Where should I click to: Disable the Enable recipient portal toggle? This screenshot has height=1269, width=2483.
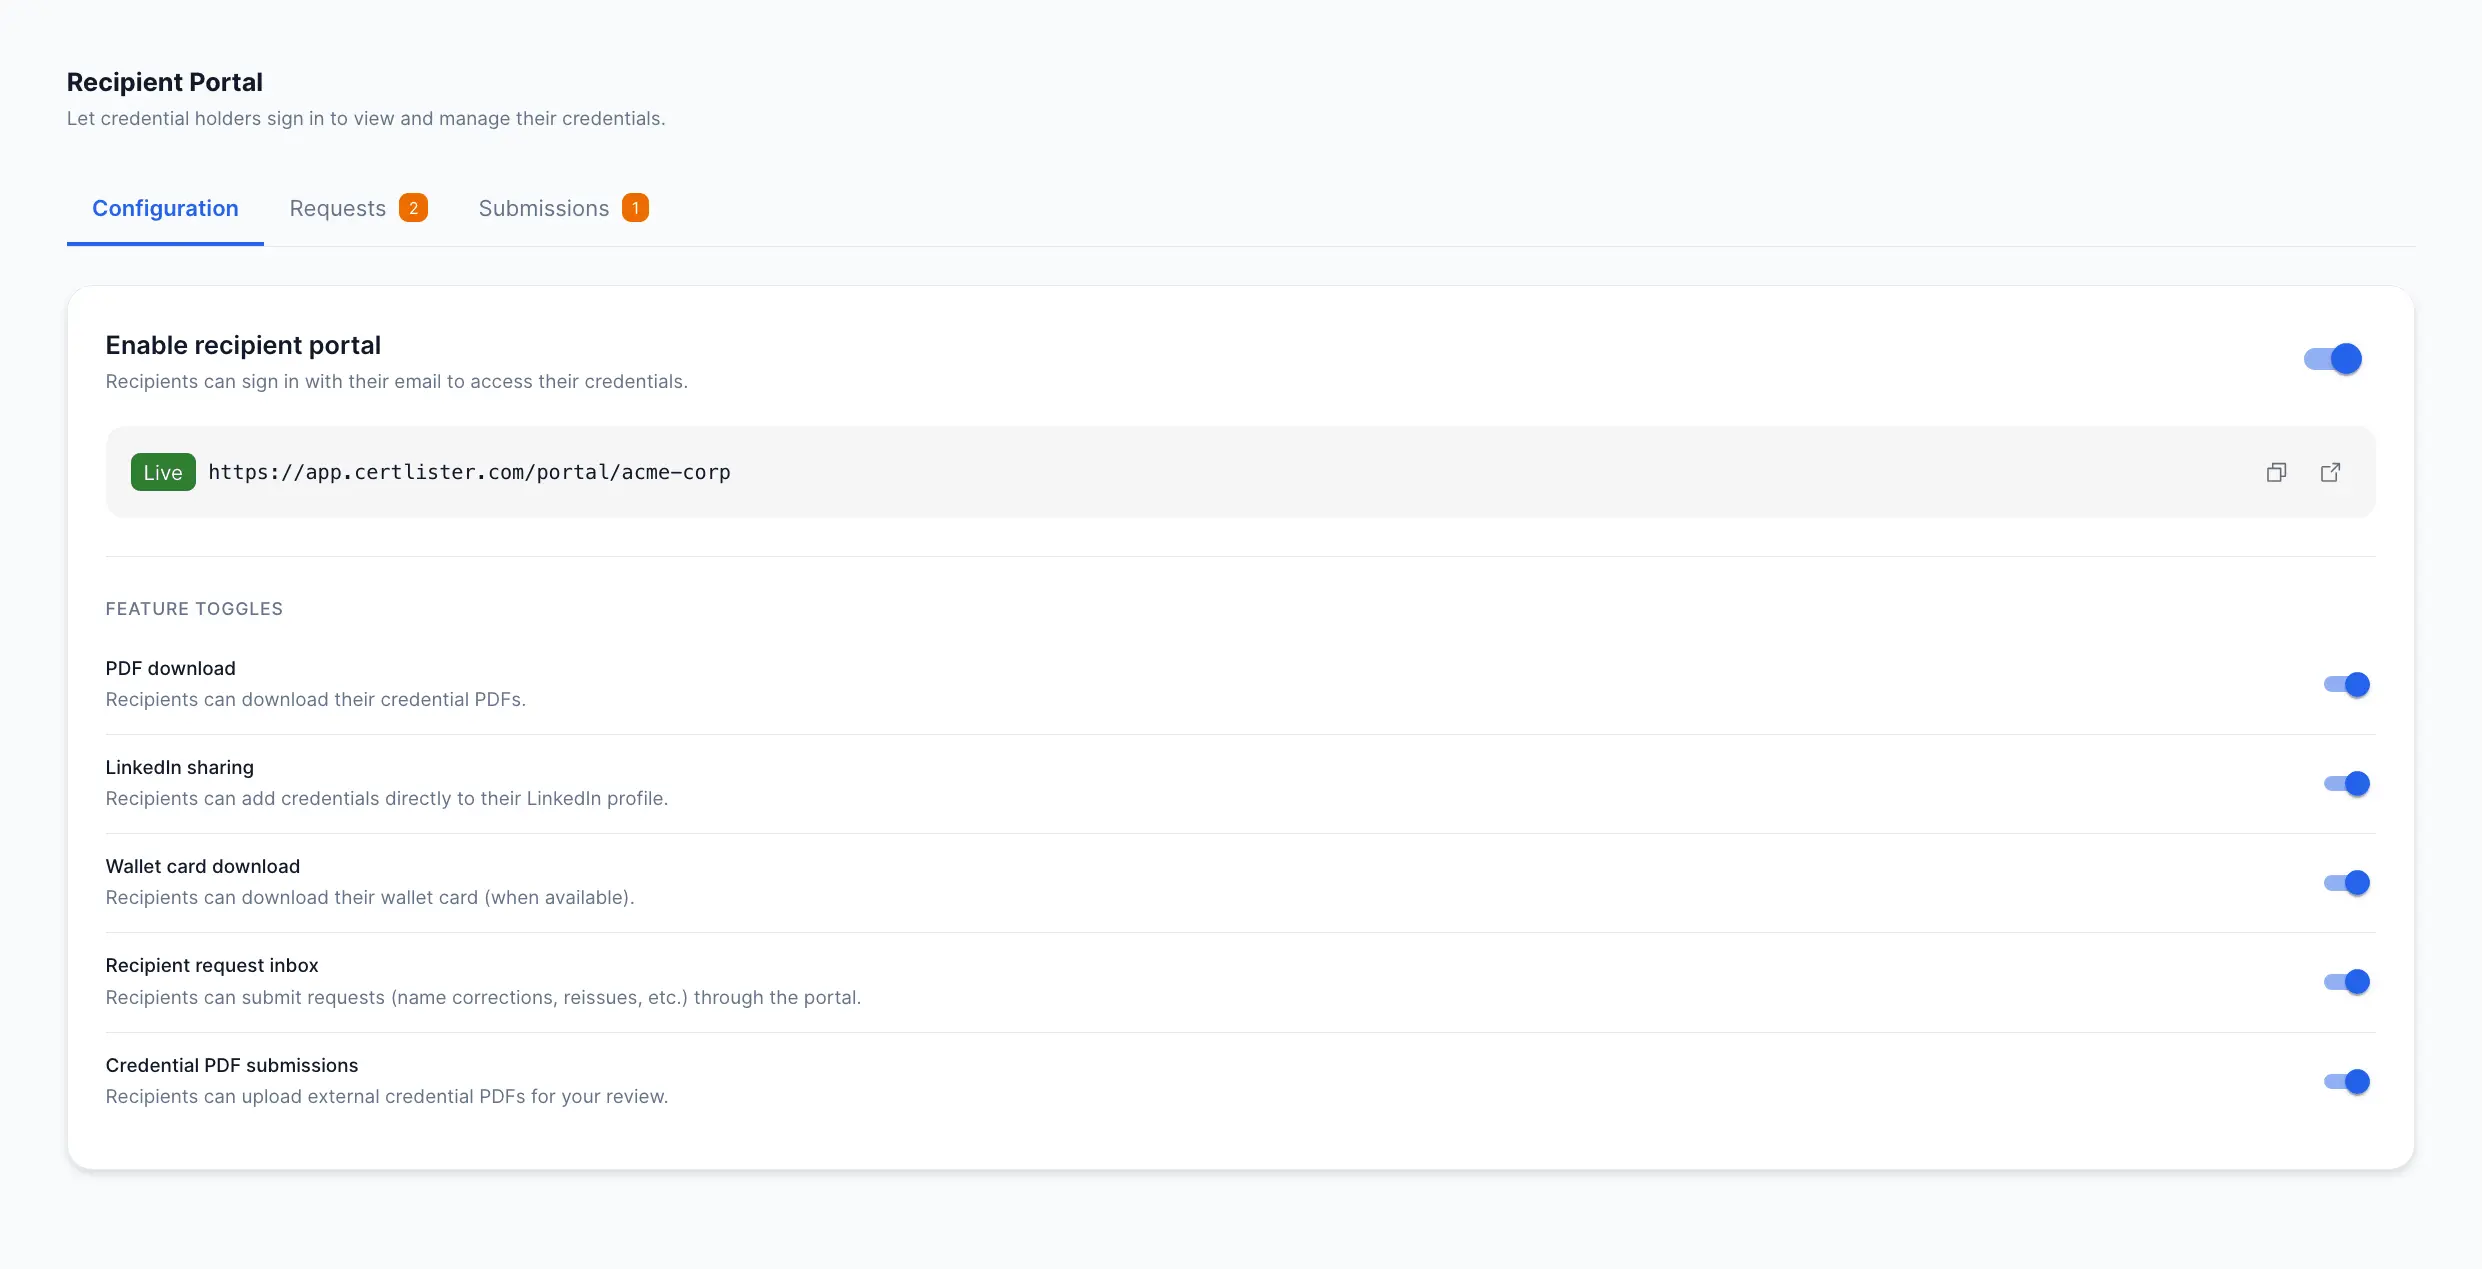[2331, 358]
